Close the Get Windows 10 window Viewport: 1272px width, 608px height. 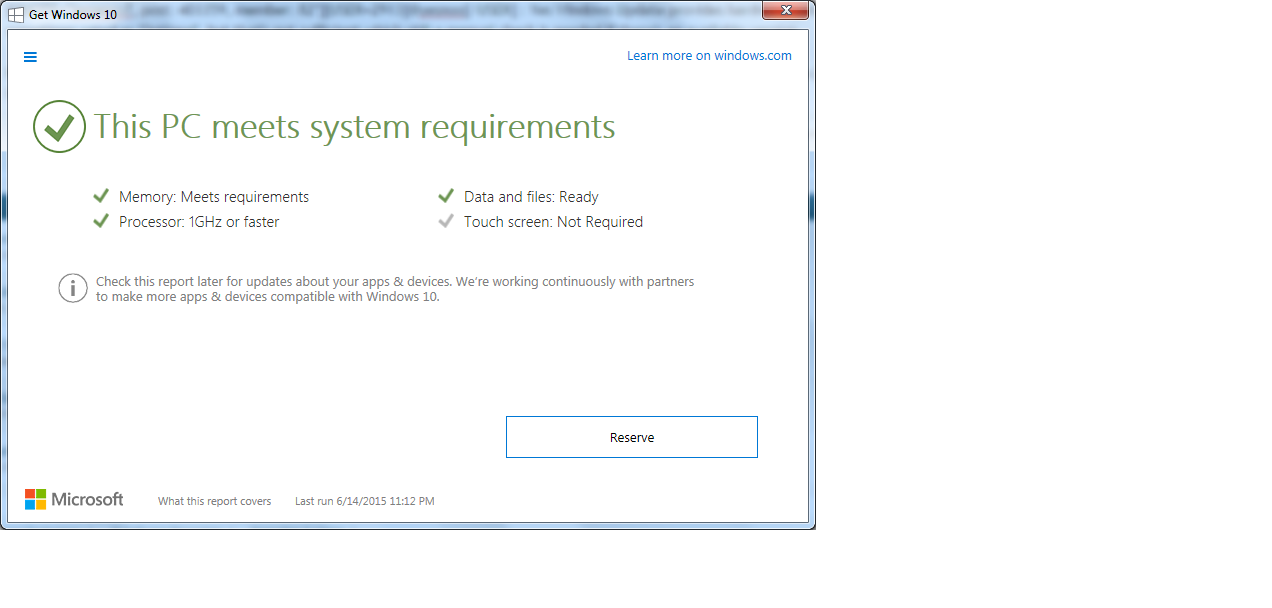click(785, 11)
